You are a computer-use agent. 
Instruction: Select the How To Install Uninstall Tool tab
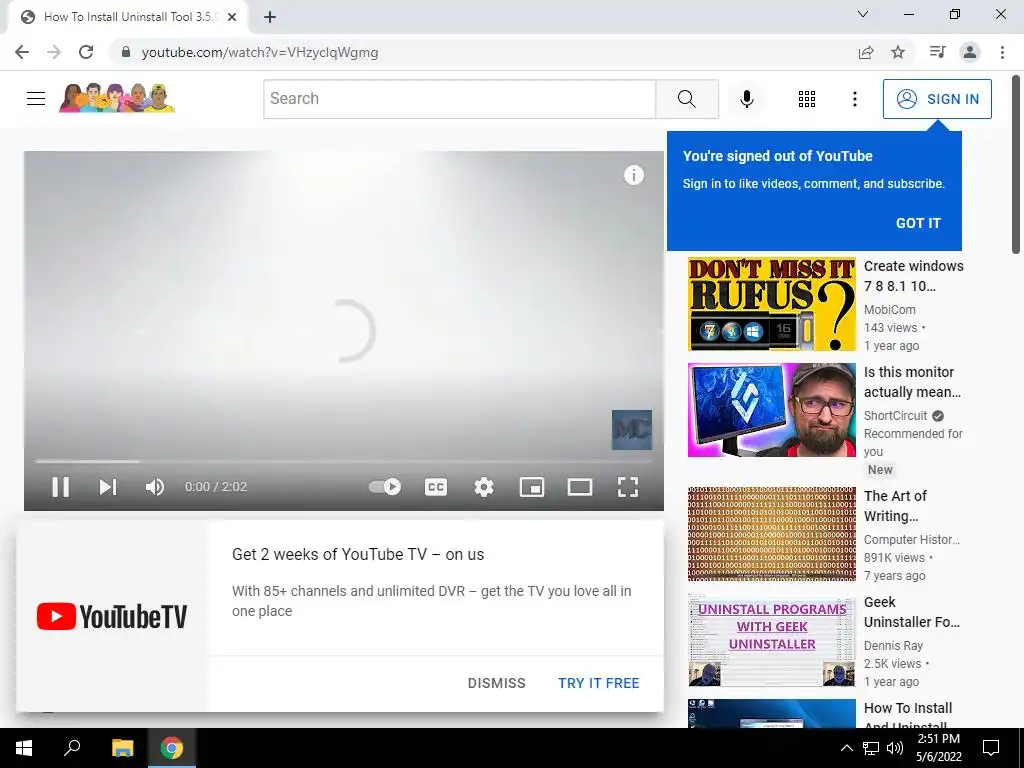click(x=127, y=17)
